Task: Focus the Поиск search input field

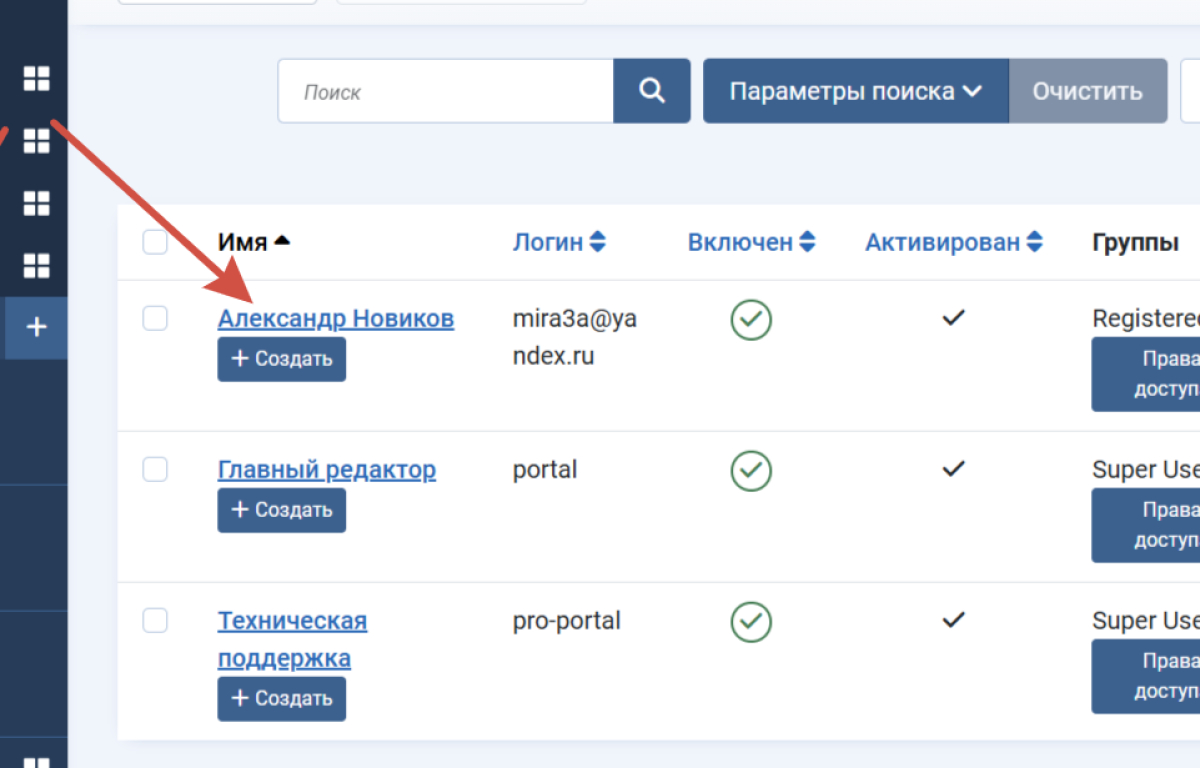Action: [445, 92]
